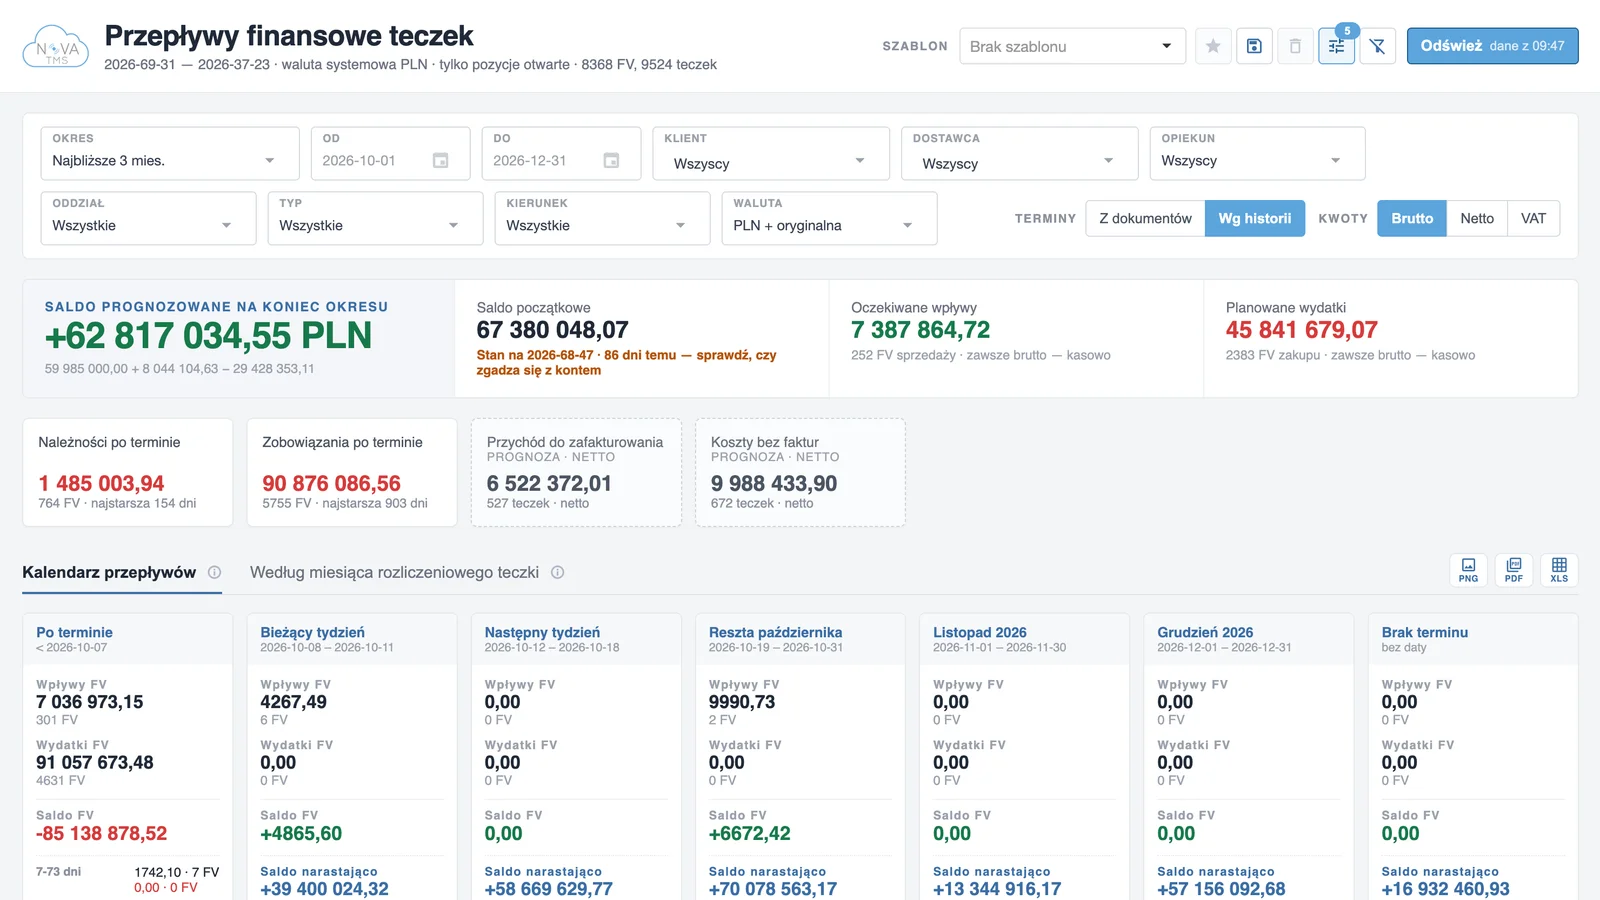Open the Szablon dropdown
This screenshot has height=900, width=1600.
tap(1072, 46)
